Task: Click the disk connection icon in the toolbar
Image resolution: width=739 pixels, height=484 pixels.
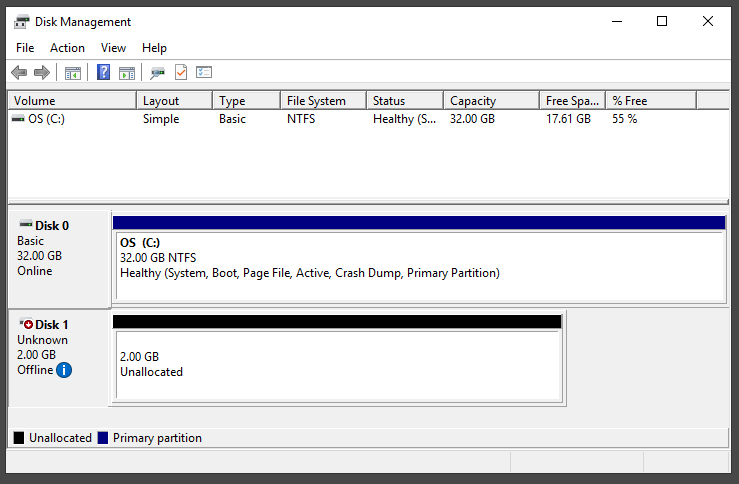Action: 157,72
